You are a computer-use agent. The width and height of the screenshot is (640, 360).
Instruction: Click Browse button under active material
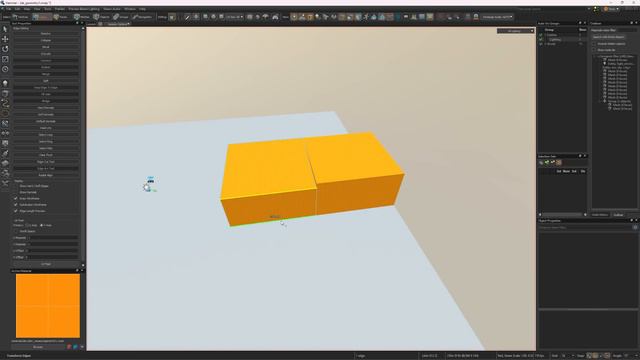click(38, 347)
